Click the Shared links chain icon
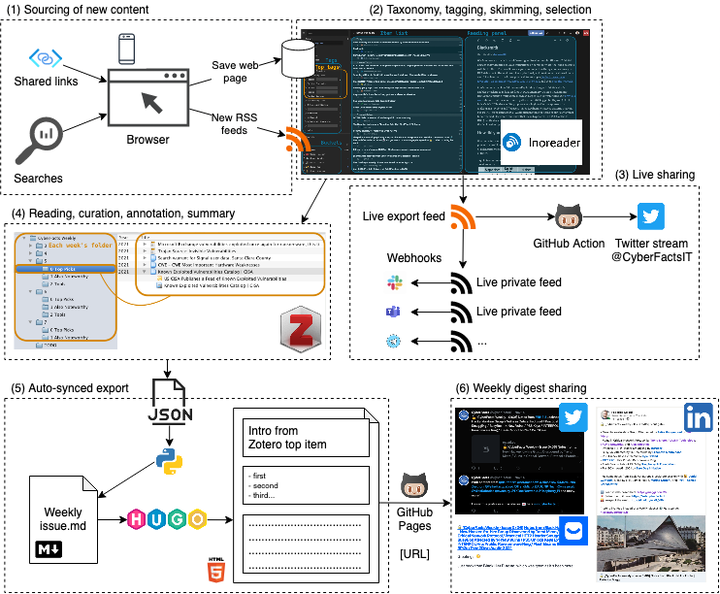The height and width of the screenshot is (594, 720). pyautogui.click(x=47, y=58)
